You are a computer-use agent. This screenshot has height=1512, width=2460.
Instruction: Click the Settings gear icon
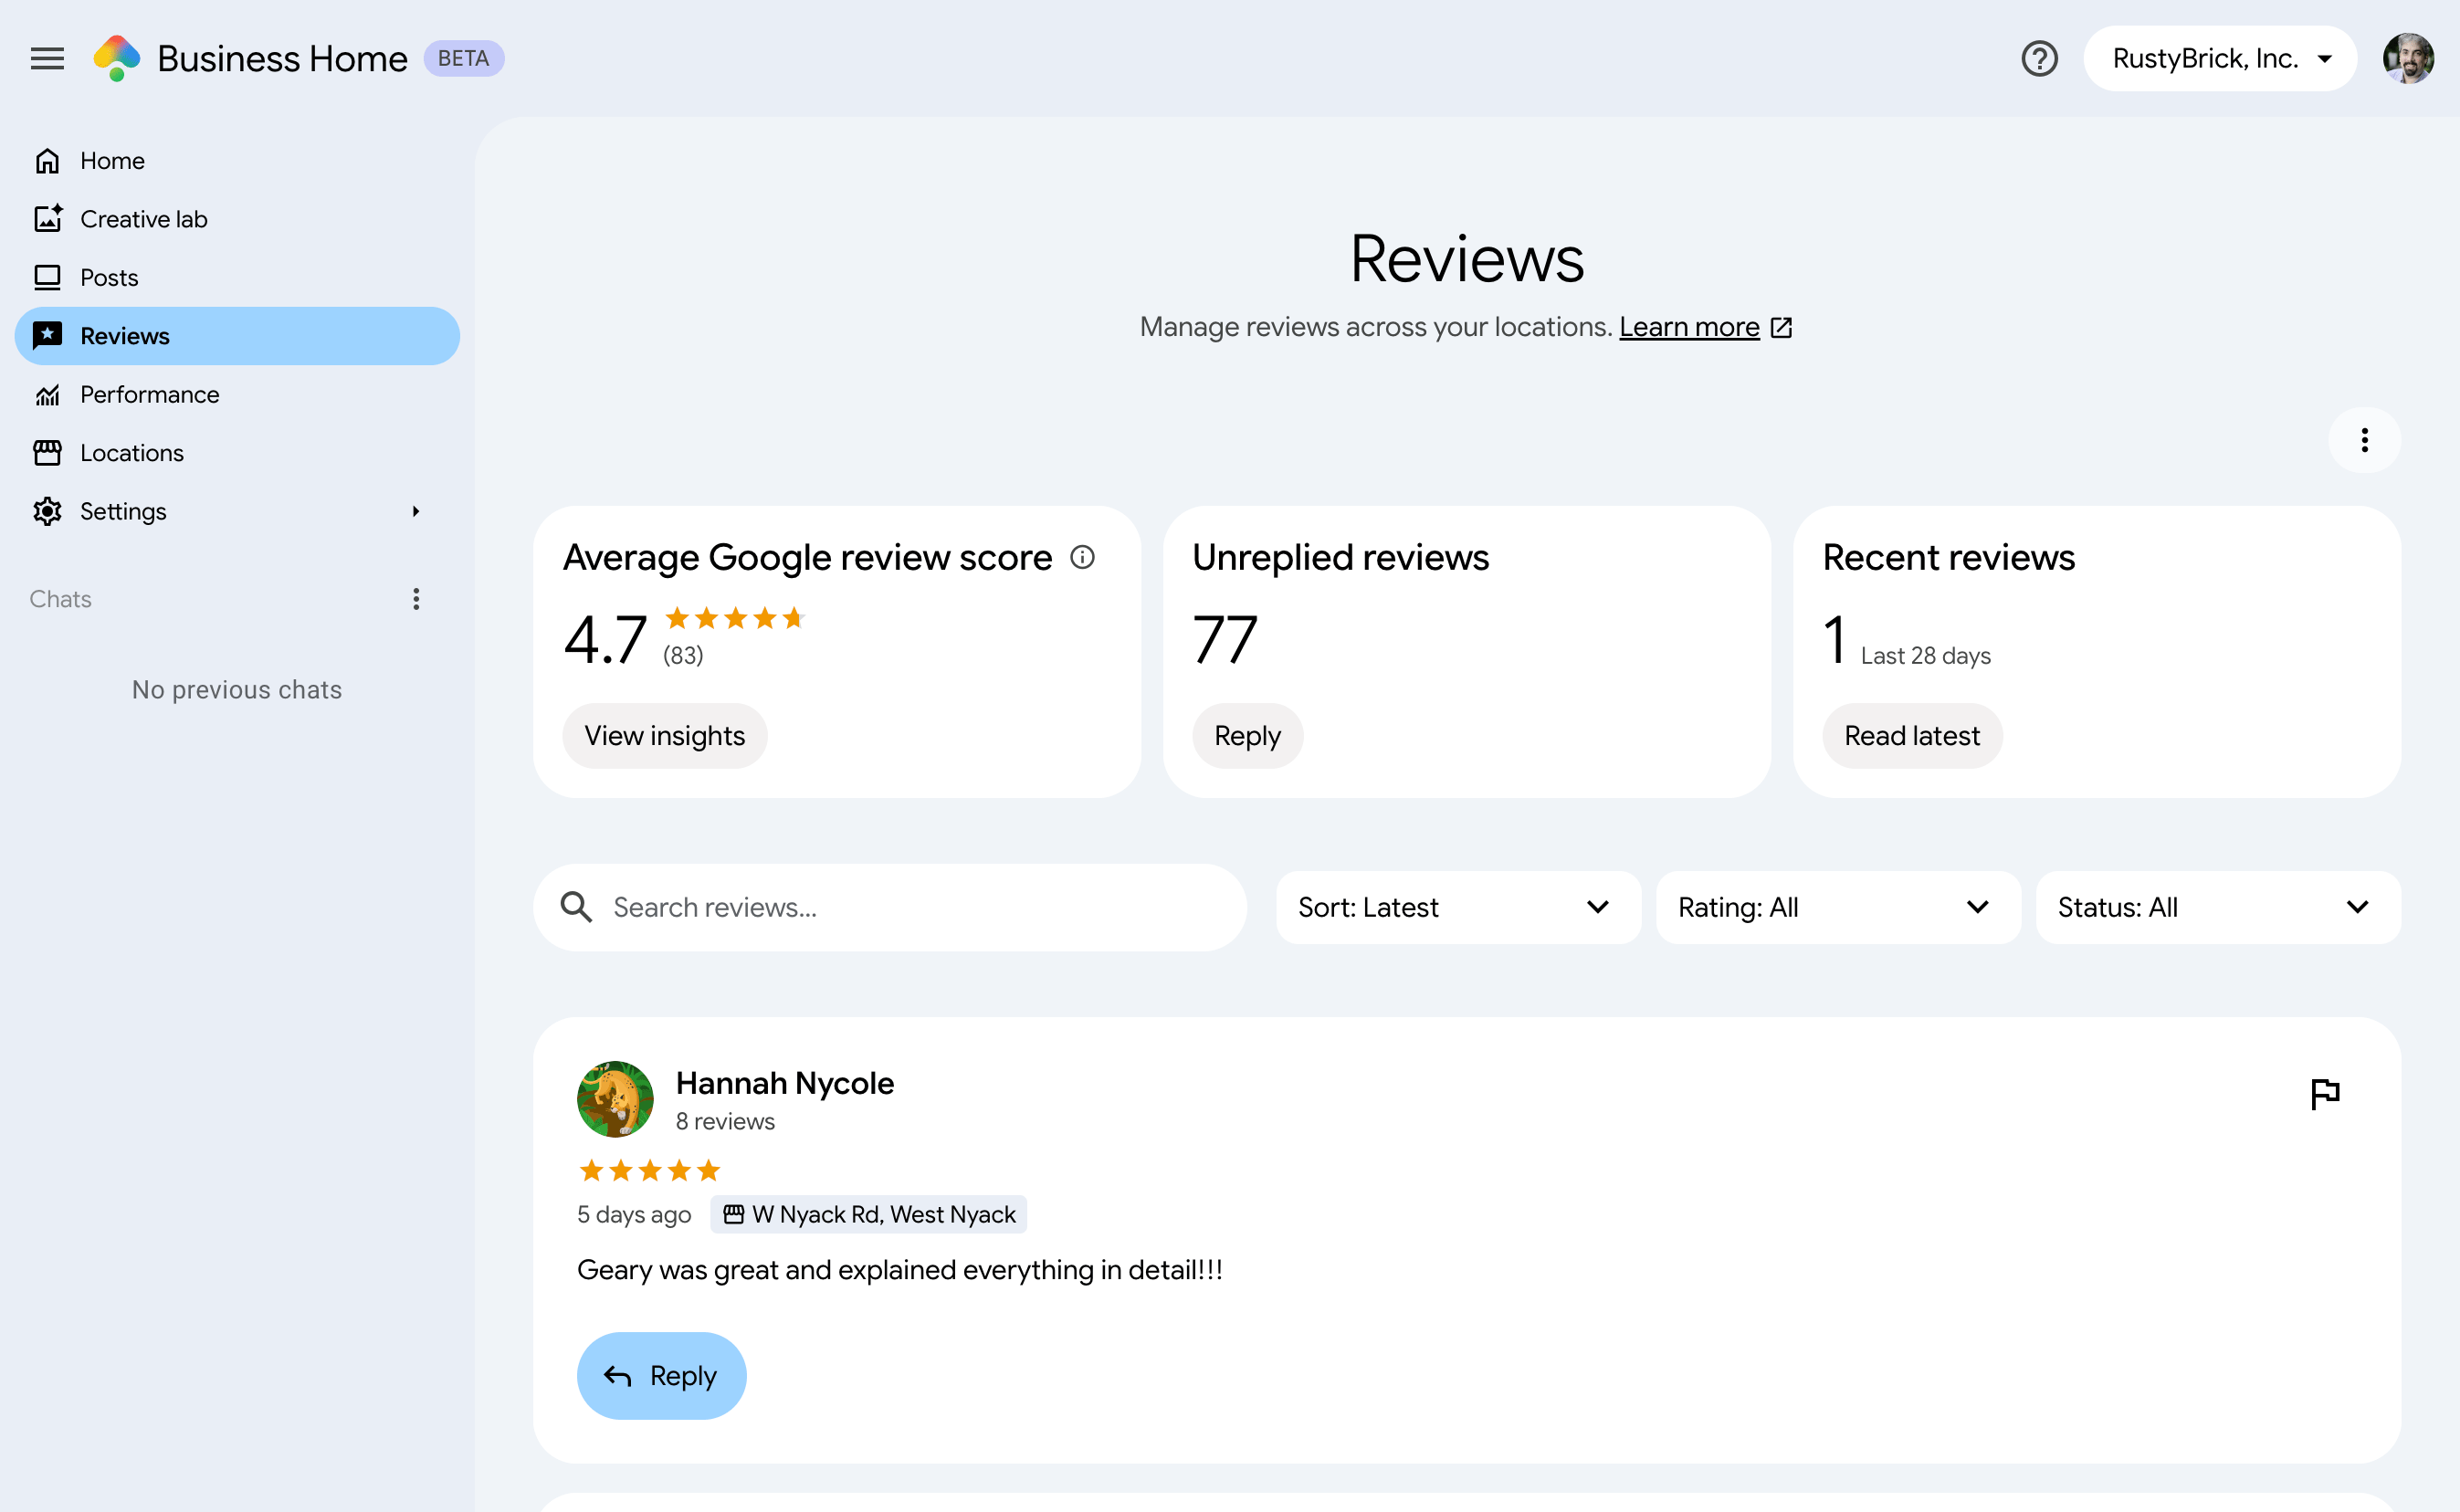[47, 511]
